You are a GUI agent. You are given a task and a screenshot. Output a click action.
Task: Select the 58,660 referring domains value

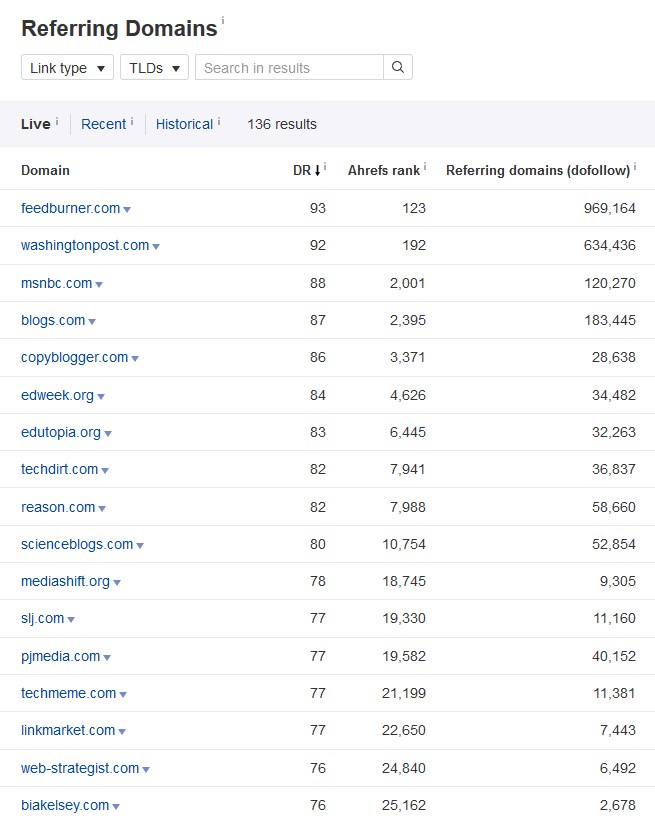614,507
